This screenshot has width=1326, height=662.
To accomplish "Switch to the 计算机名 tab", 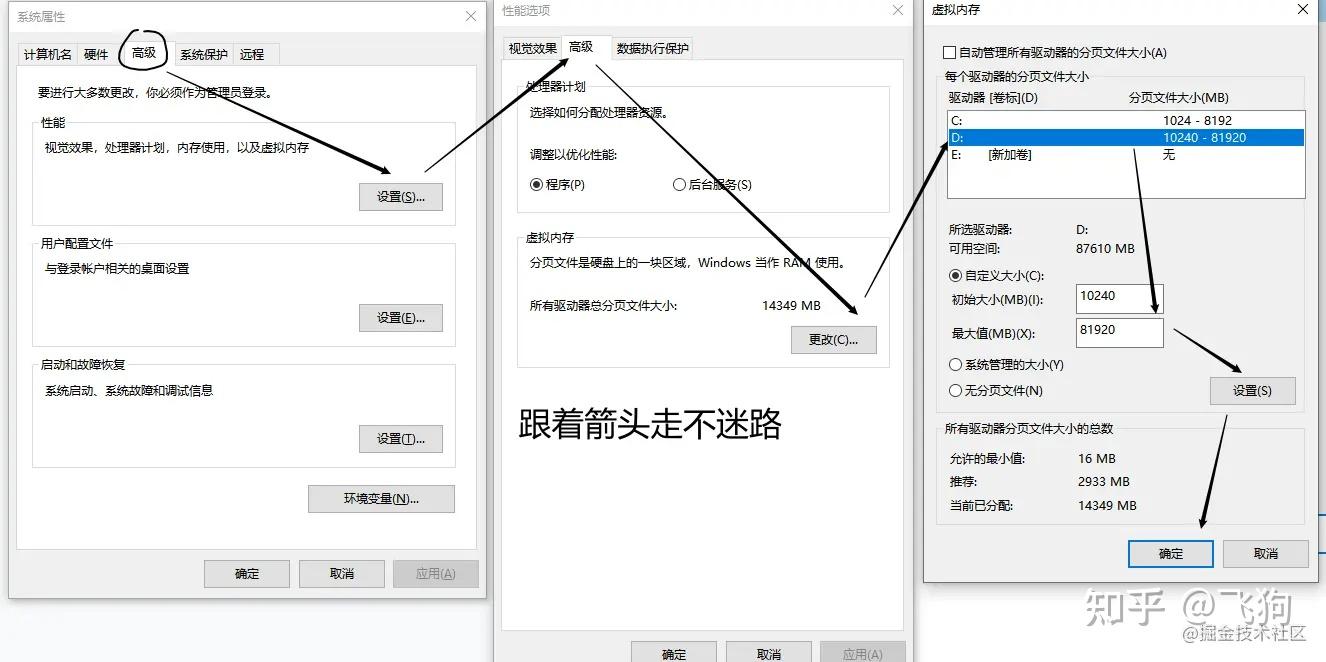I will 45,54.
